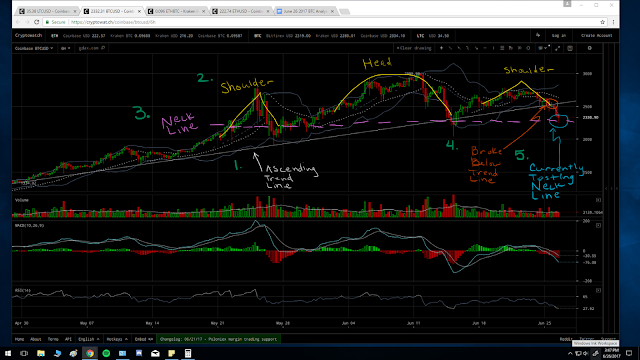Image resolution: width=640 pixels, height=360 pixels.
Task: Toggle the theme lightning icon
Action: (538, 36)
